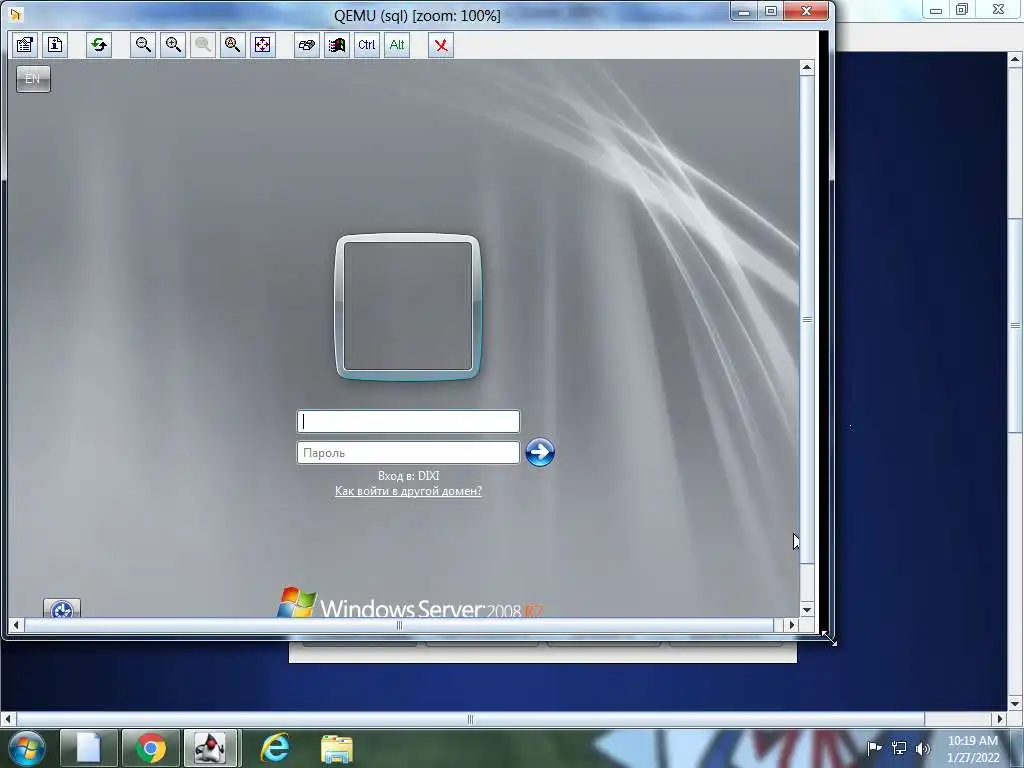
Task: Toggle the Ctrl key lock
Action: click(x=366, y=45)
